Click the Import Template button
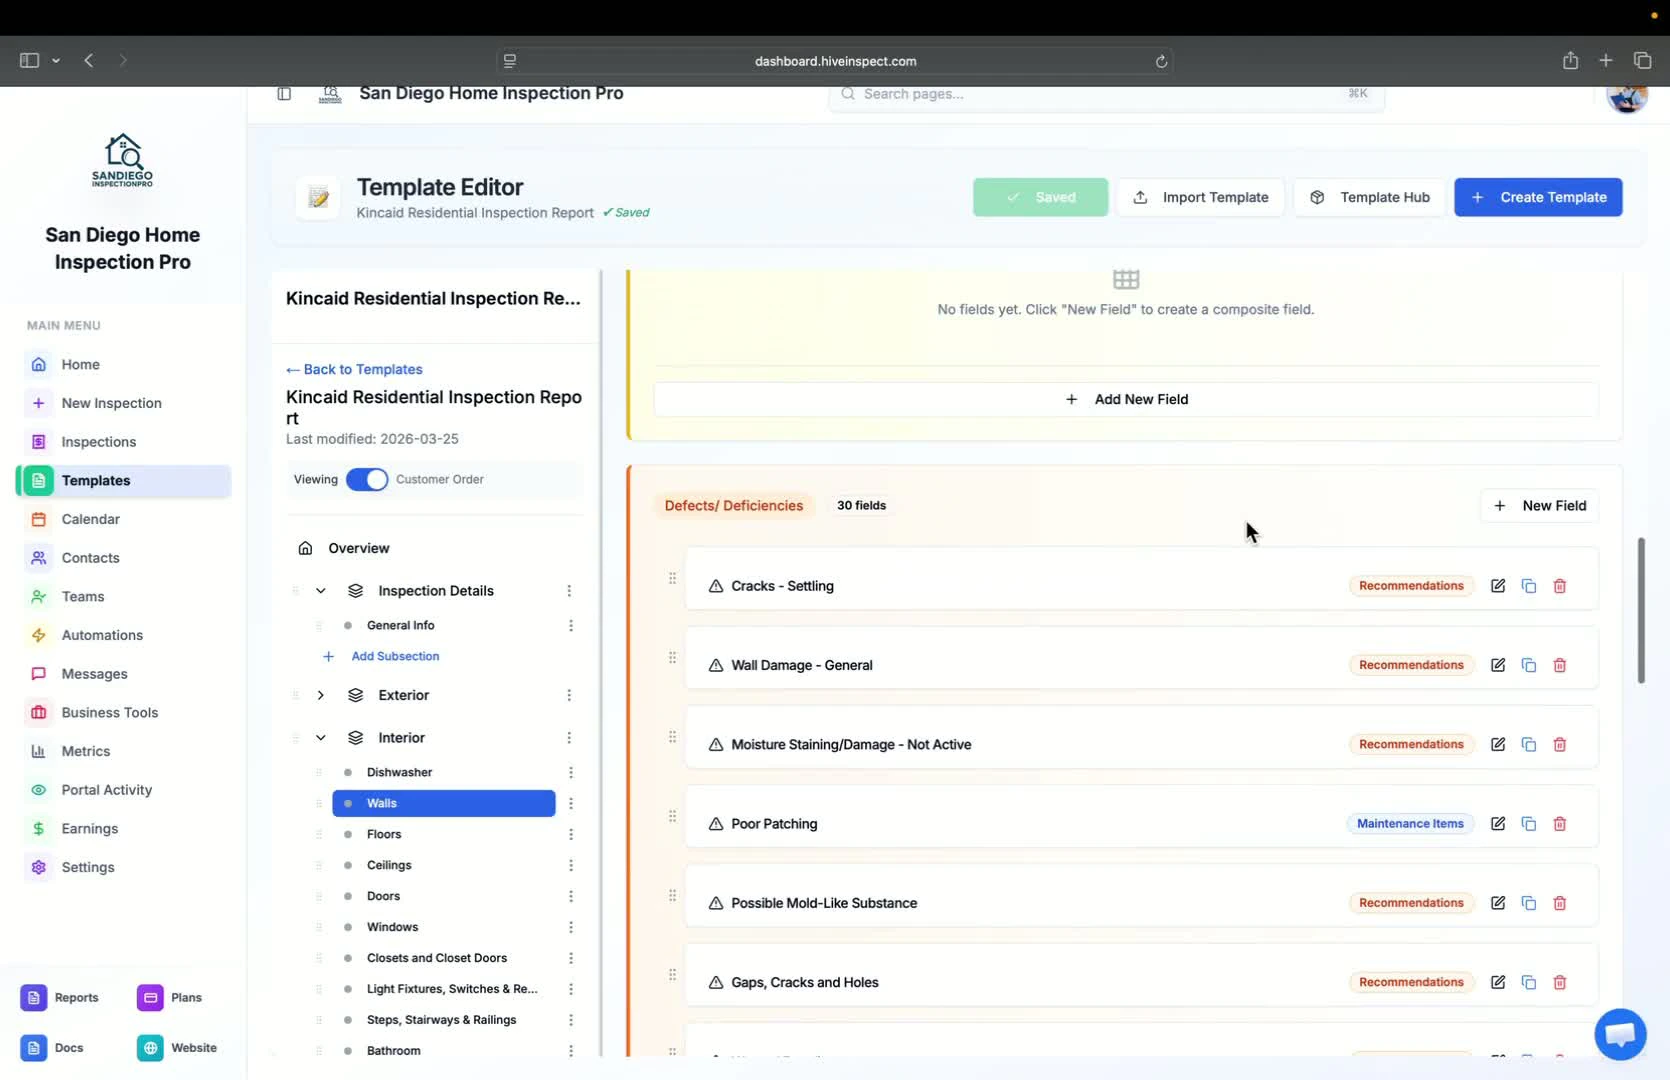The image size is (1670, 1080). pos(1200,197)
